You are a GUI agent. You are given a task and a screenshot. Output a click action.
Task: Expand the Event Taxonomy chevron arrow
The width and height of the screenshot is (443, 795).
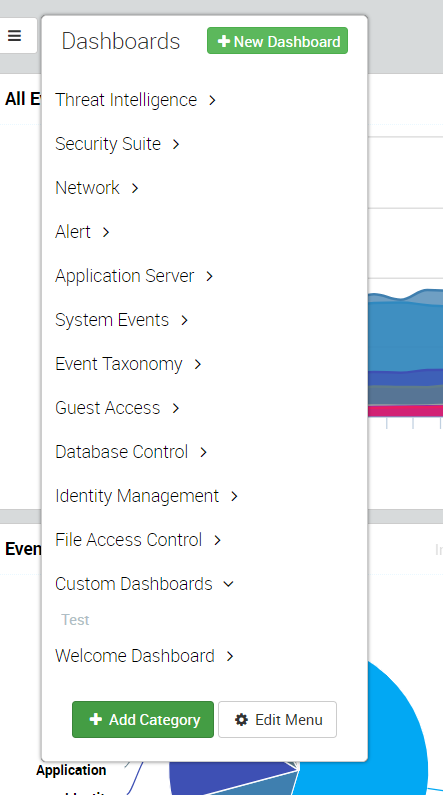click(x=197, y=364)
